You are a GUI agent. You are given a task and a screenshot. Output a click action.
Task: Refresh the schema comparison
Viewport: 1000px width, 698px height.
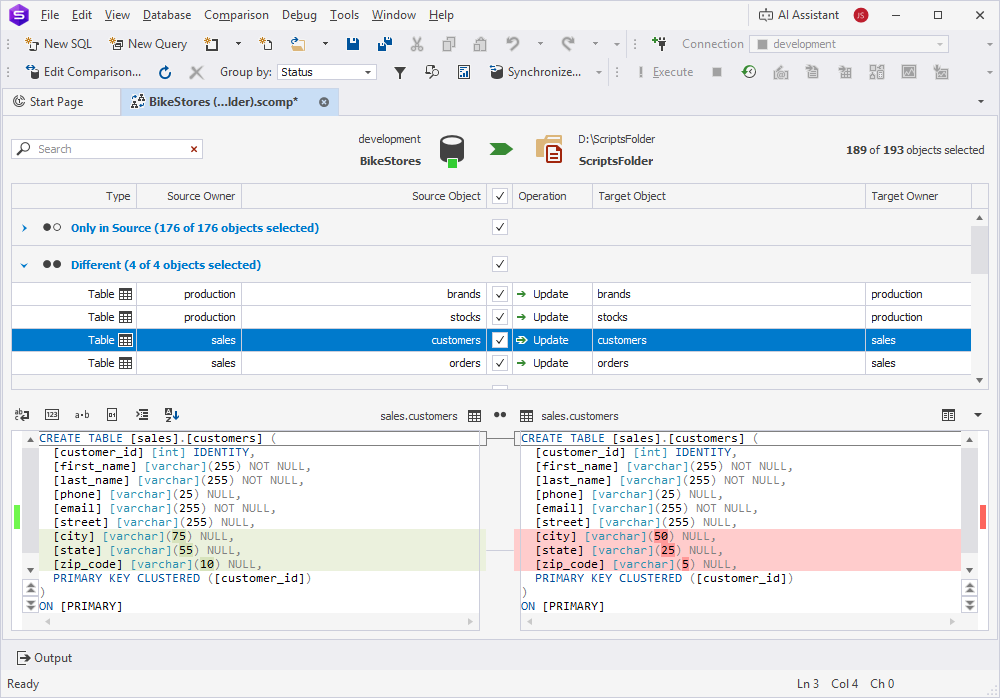[163, 71]
